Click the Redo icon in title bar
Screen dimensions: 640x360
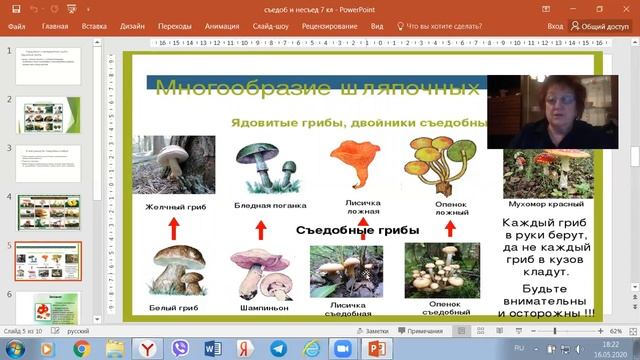tap(54, 9)
